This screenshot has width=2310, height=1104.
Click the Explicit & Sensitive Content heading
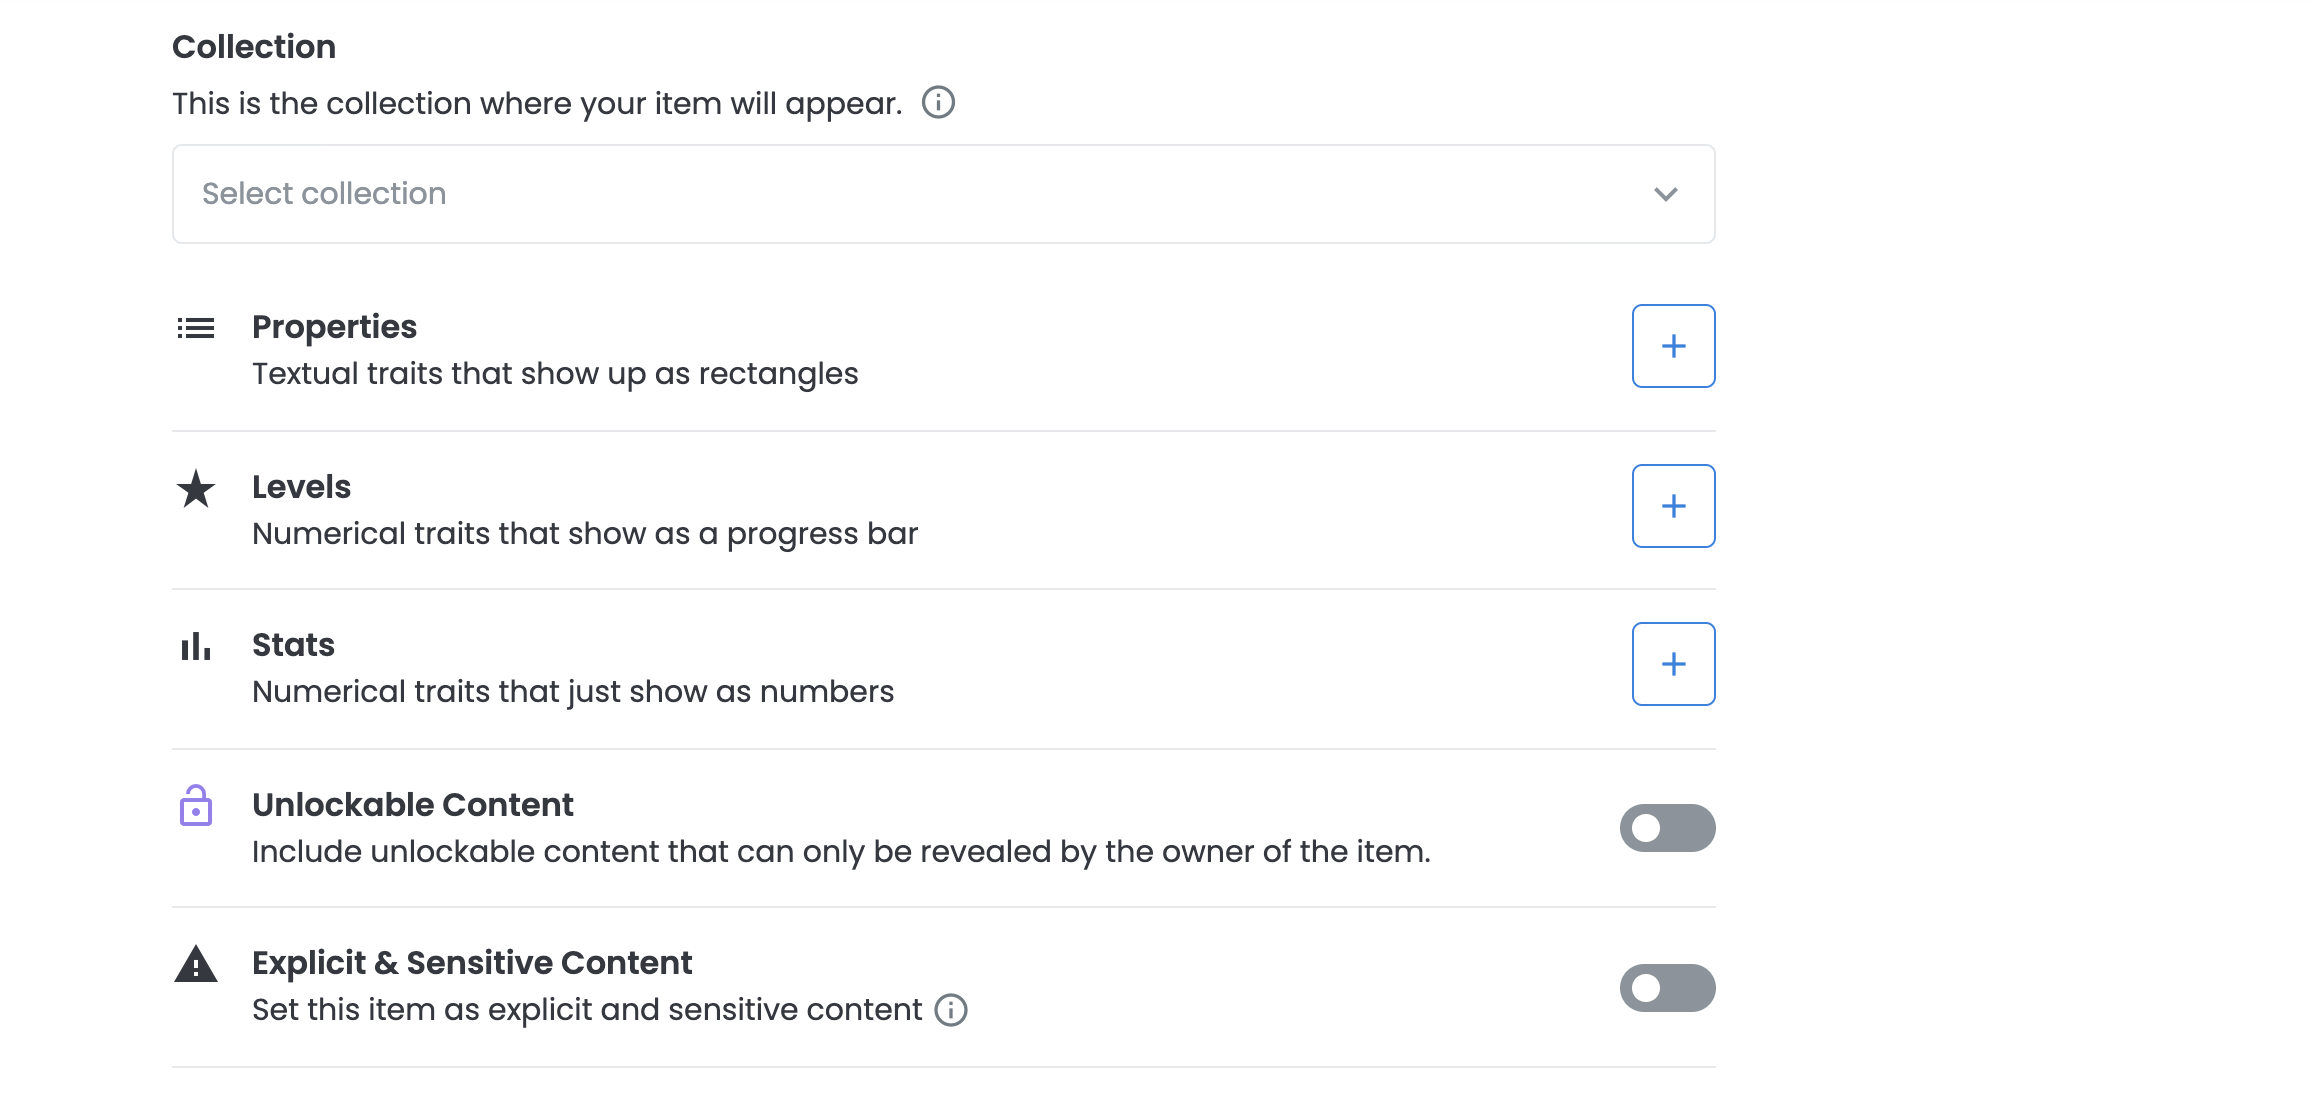tap(472, 963)
